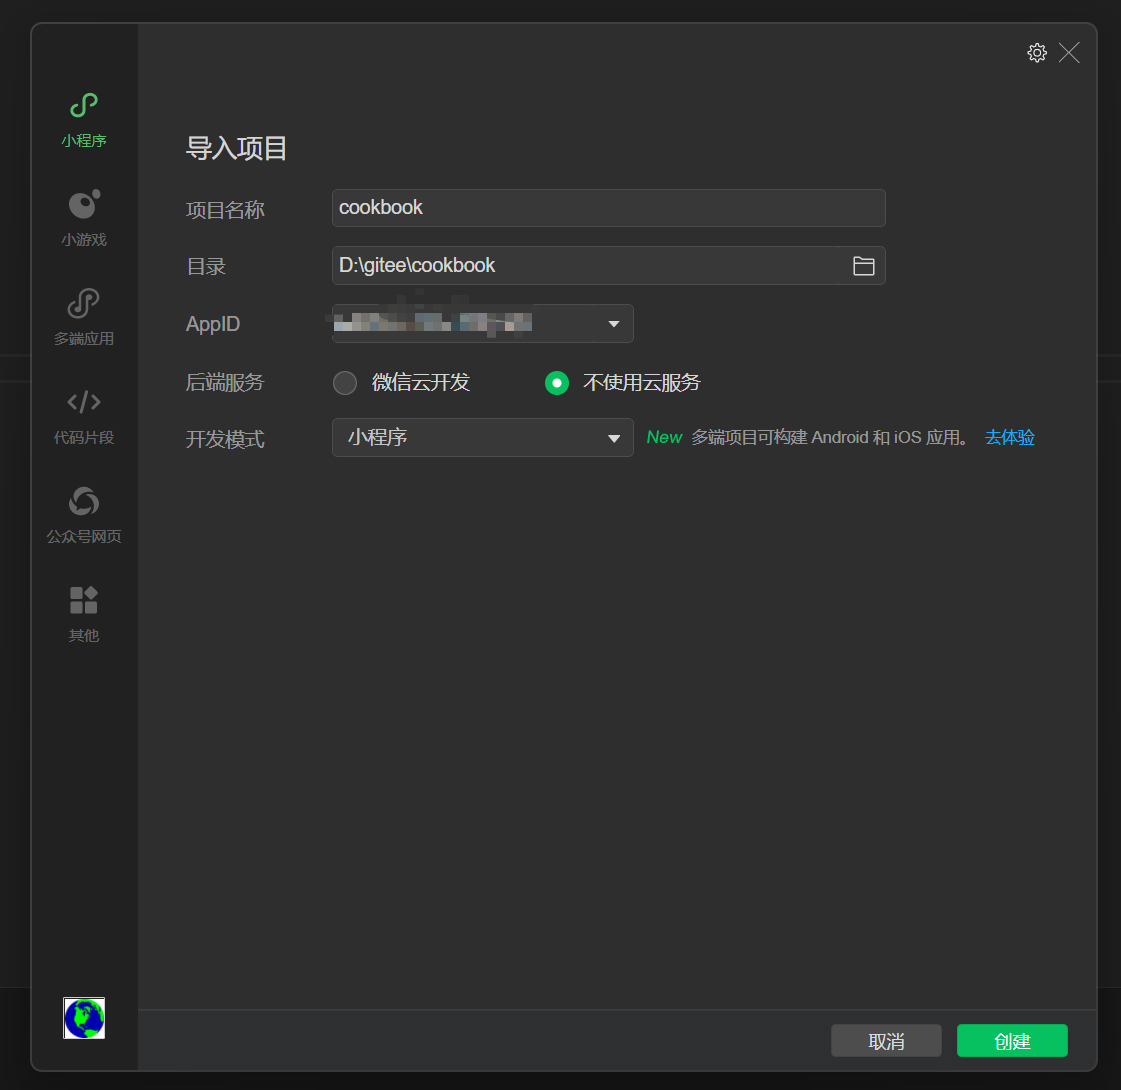Click the 取消 button
The width and height of the screenshot is (1121, 1090).
pos(886,1041)
